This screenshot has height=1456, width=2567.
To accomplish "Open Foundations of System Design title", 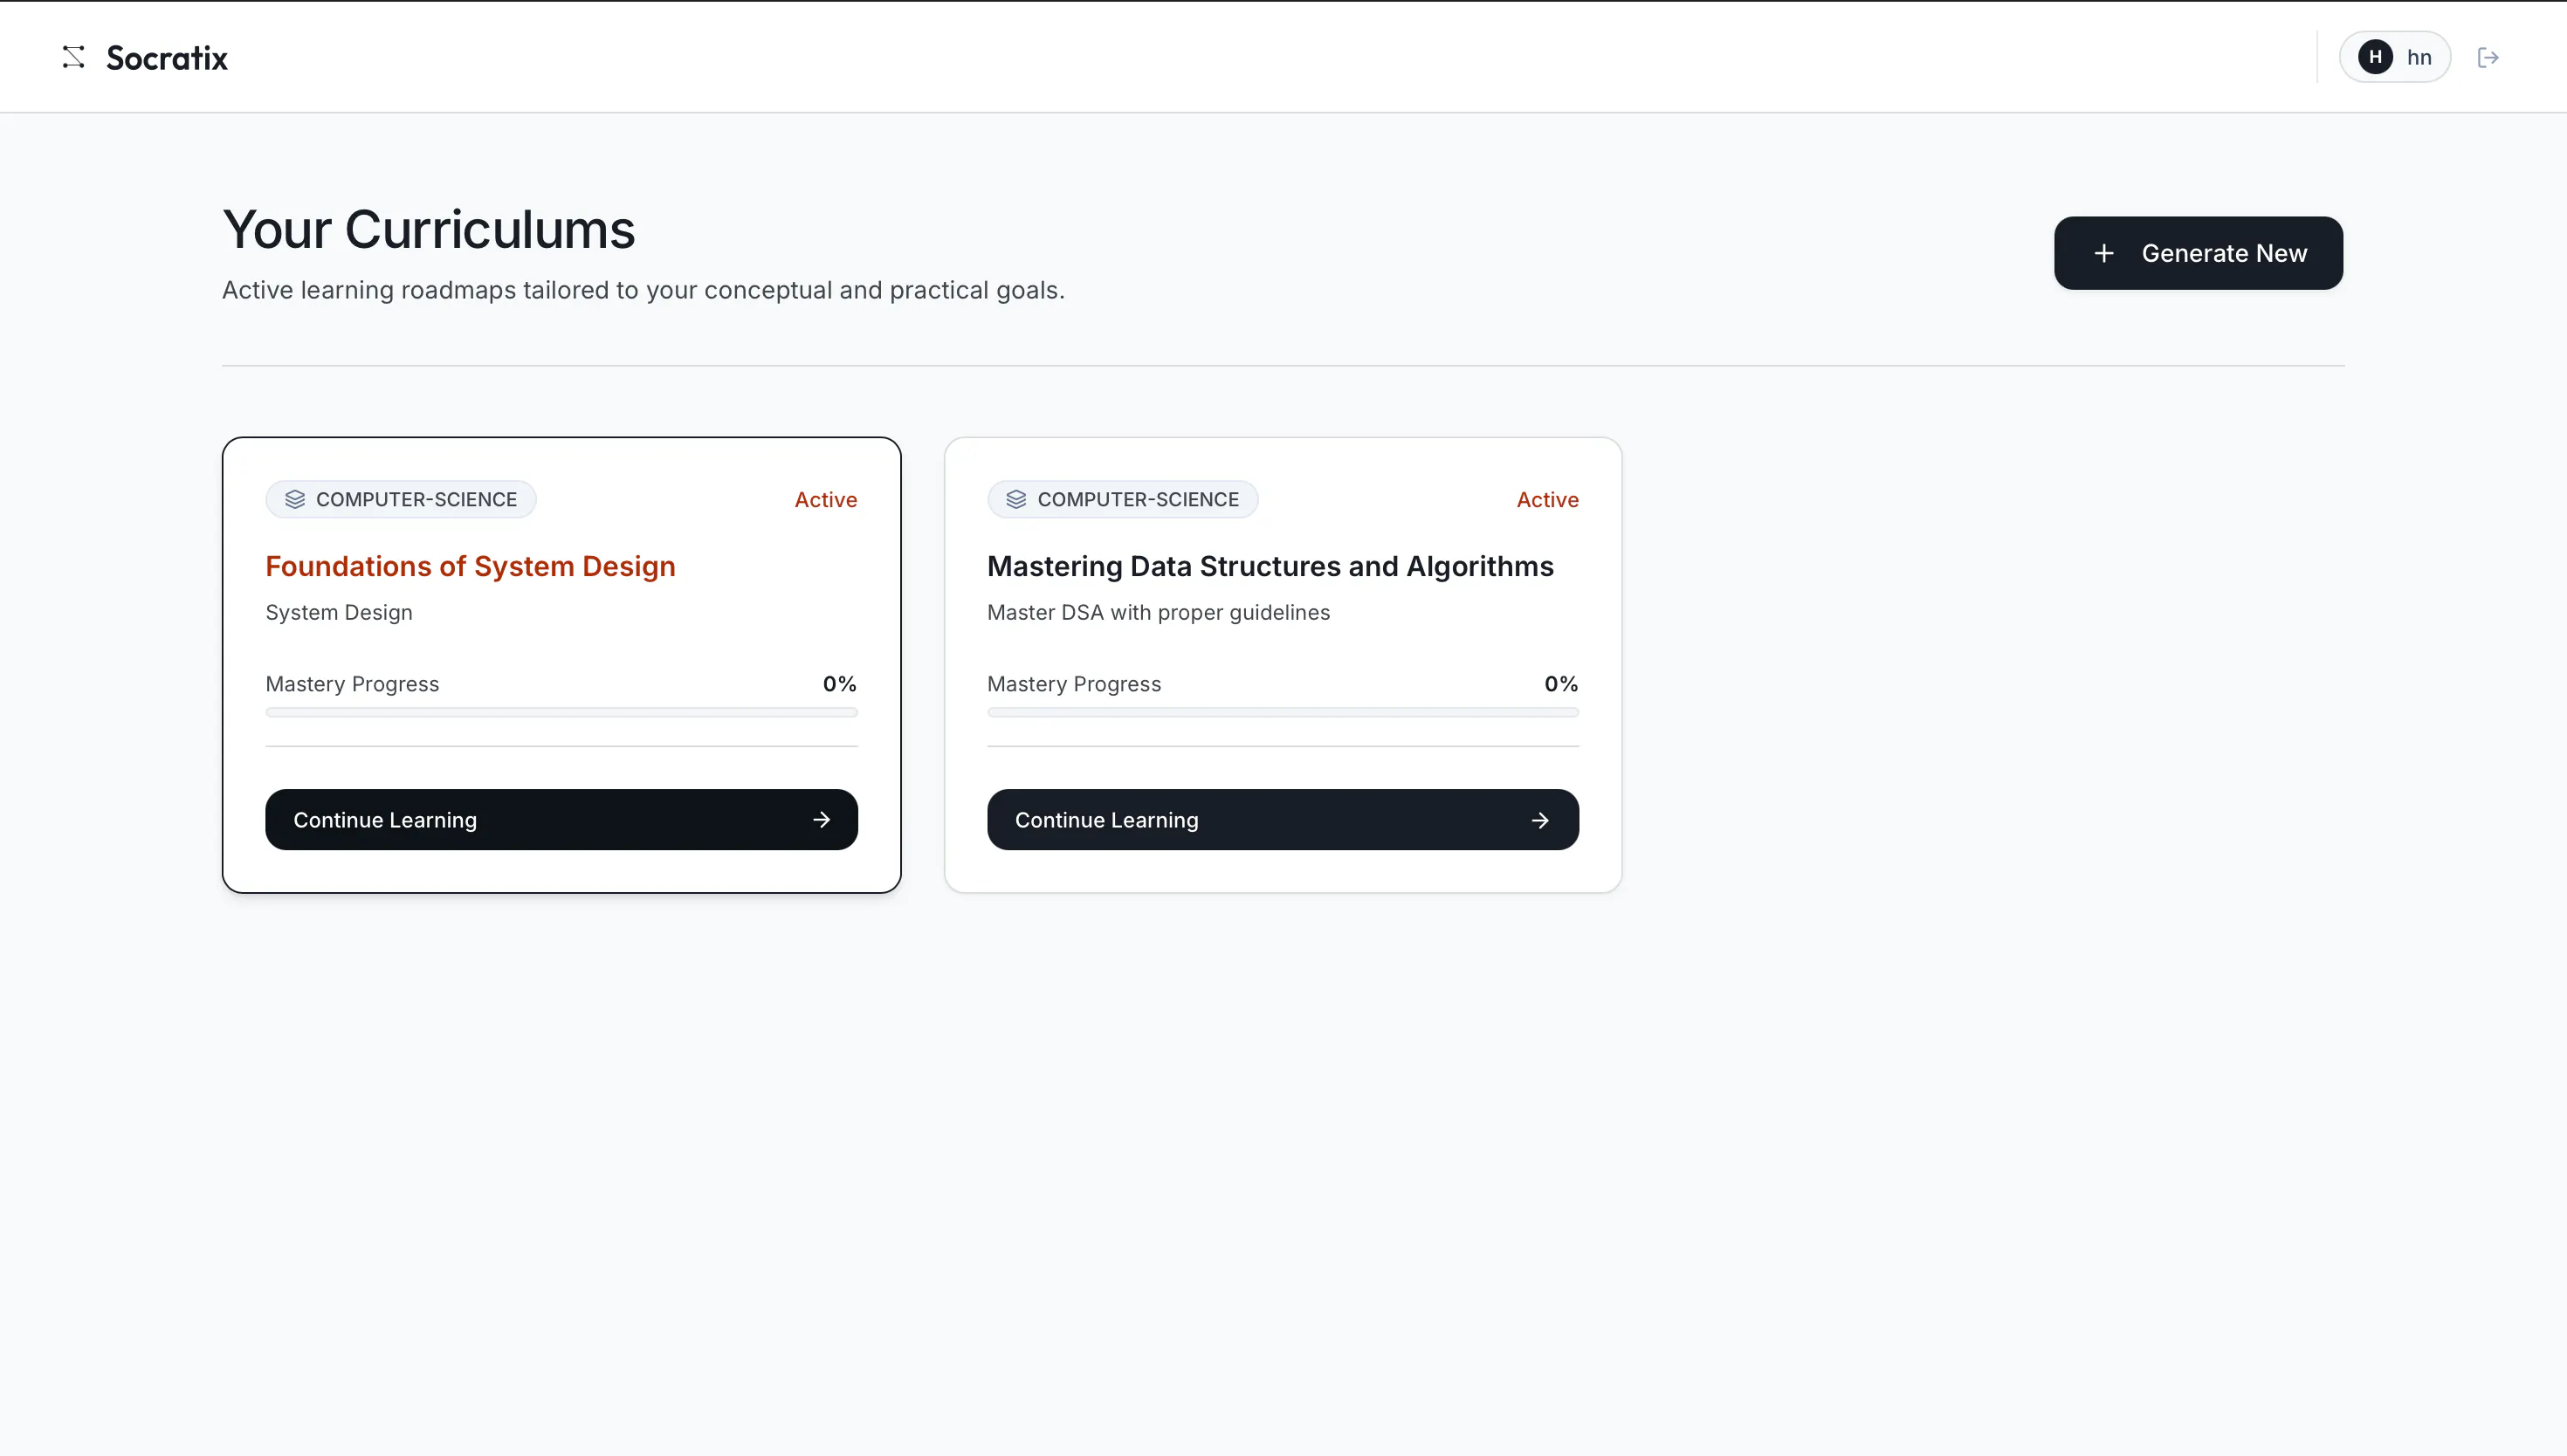I will pyautogui.click(x=470, y=566).
